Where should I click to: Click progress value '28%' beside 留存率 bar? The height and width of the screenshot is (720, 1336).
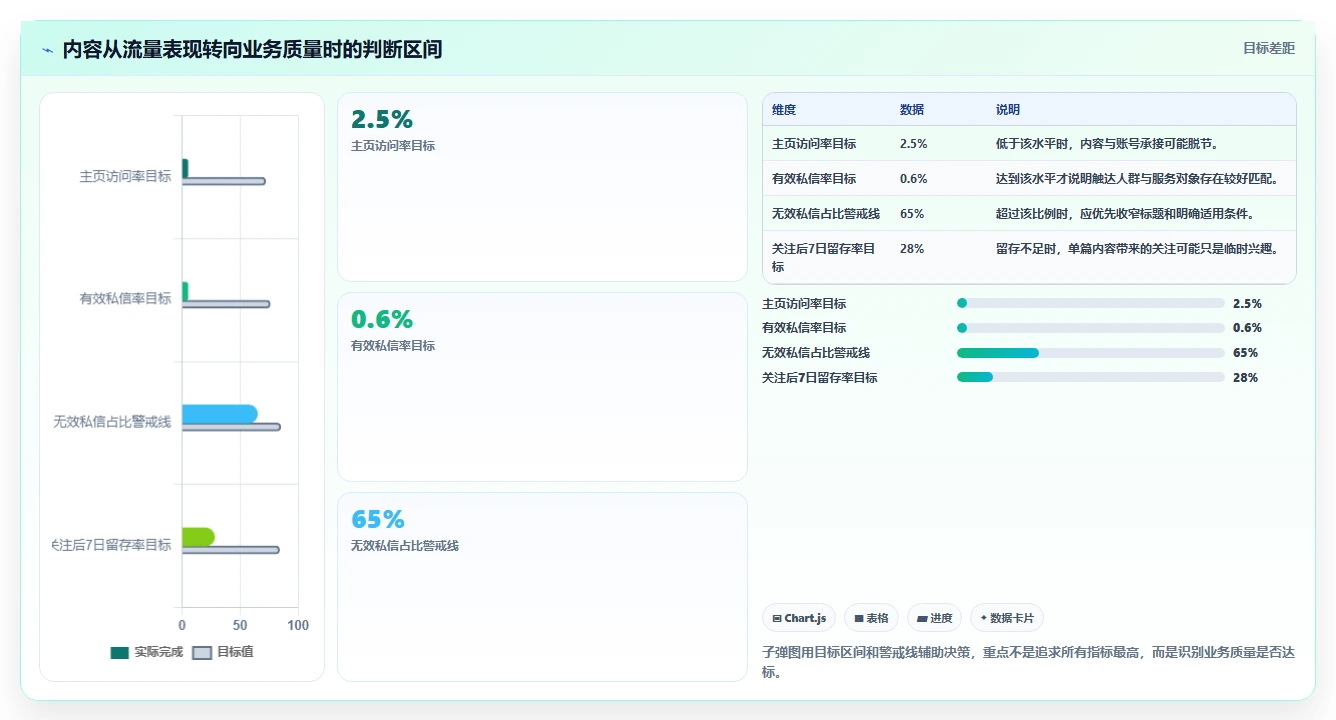point(1245,378)
